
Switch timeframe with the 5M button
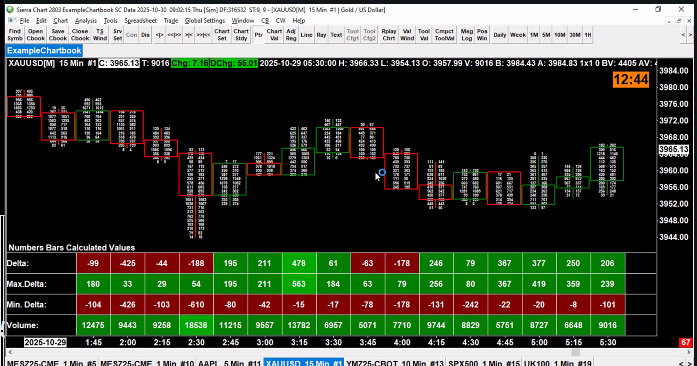[x=546, y=35]
